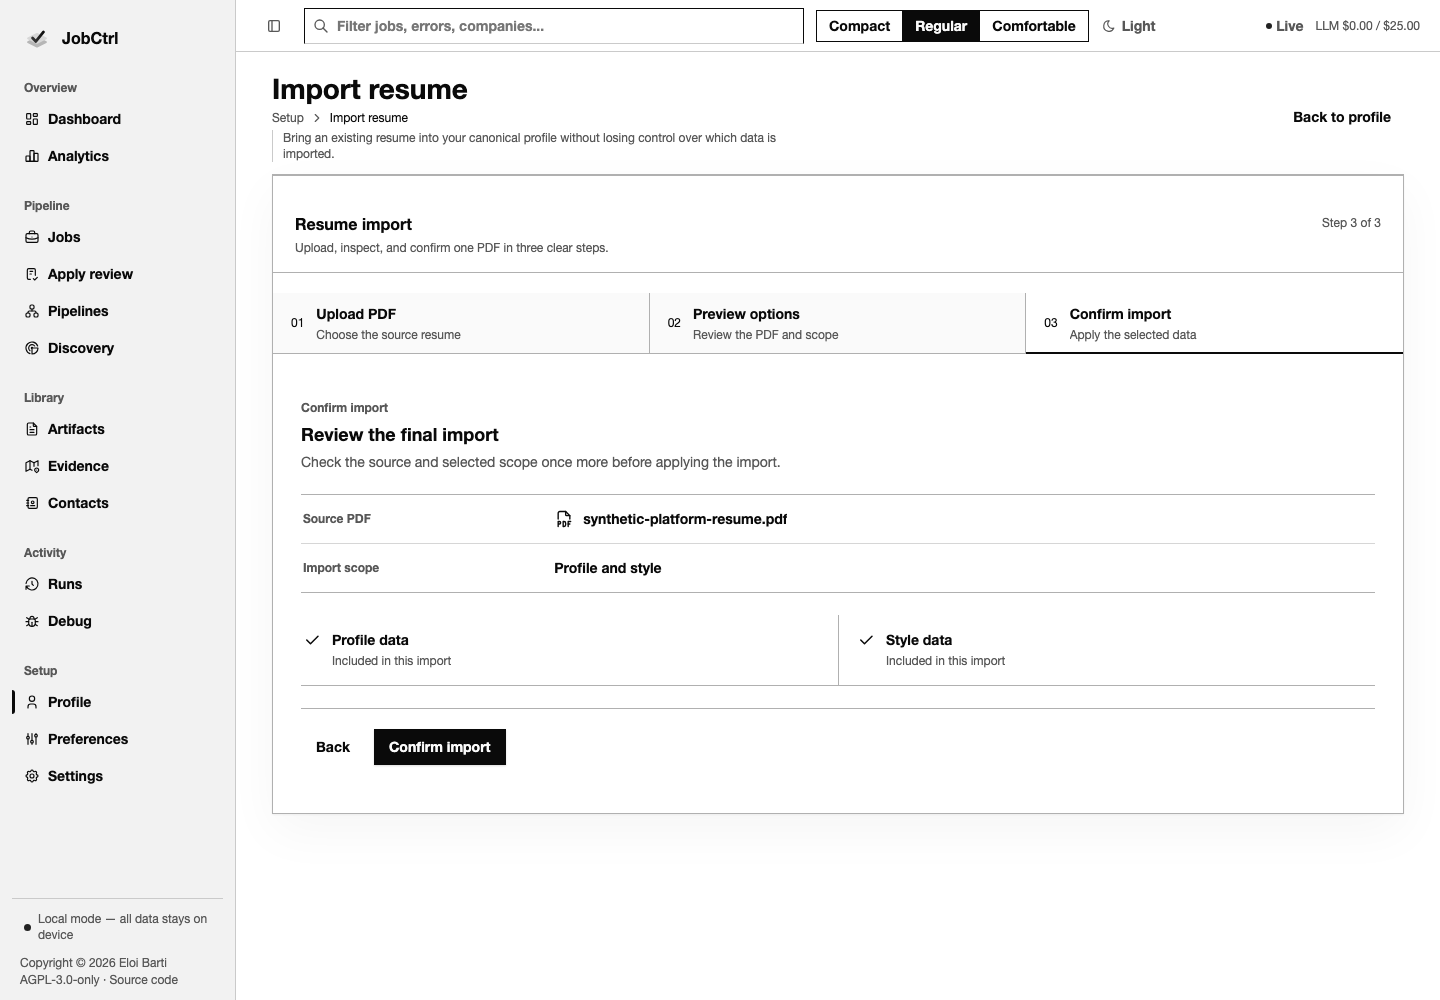Click the Evidence map icon
1440x1000 pixels.
[x=32, y=466]
